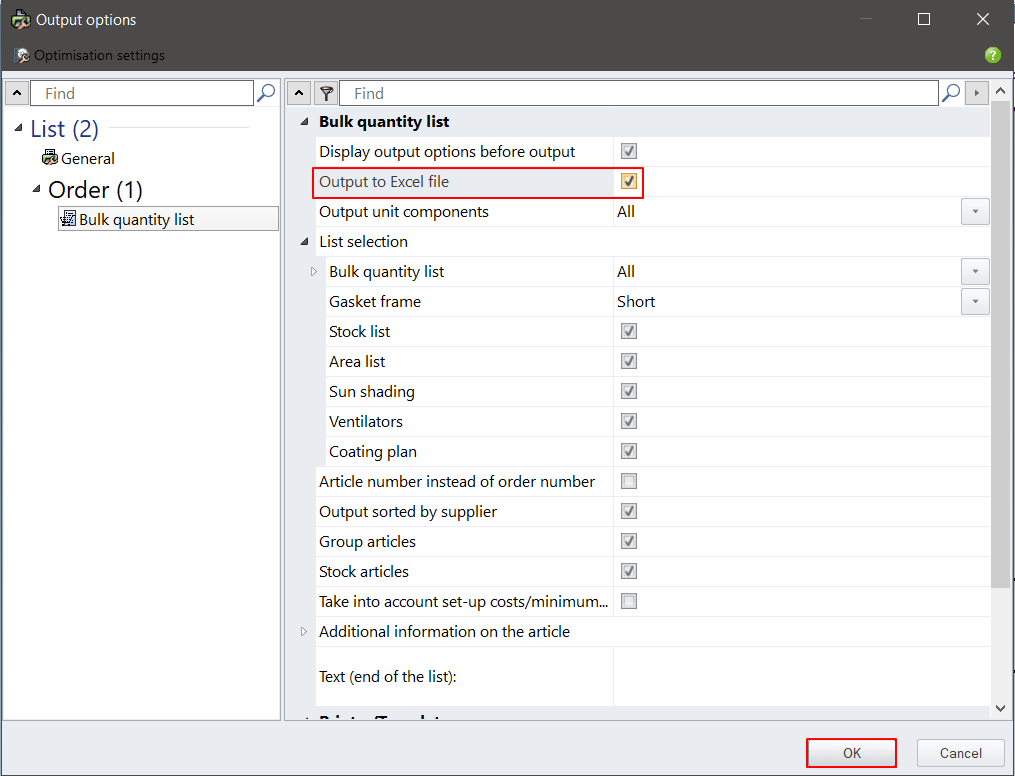1015x776 pixels.
Task: Select Bulk quantity list tree item
Action: coord(136,219)
